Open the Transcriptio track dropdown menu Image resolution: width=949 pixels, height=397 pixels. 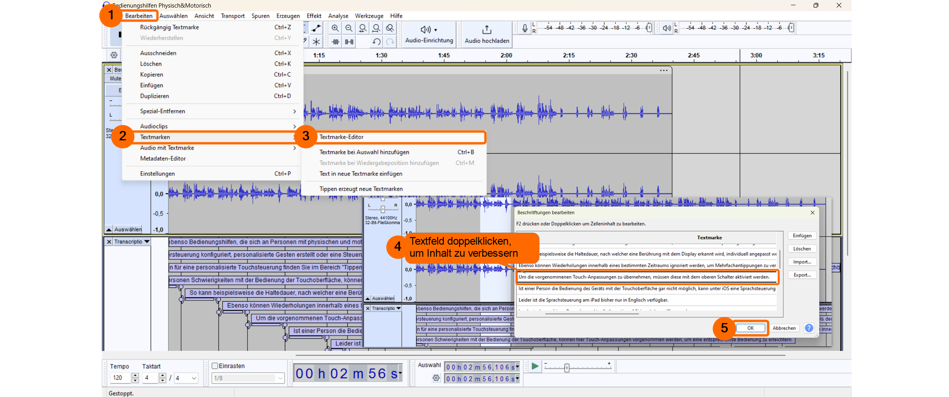(x=146, y=241)
